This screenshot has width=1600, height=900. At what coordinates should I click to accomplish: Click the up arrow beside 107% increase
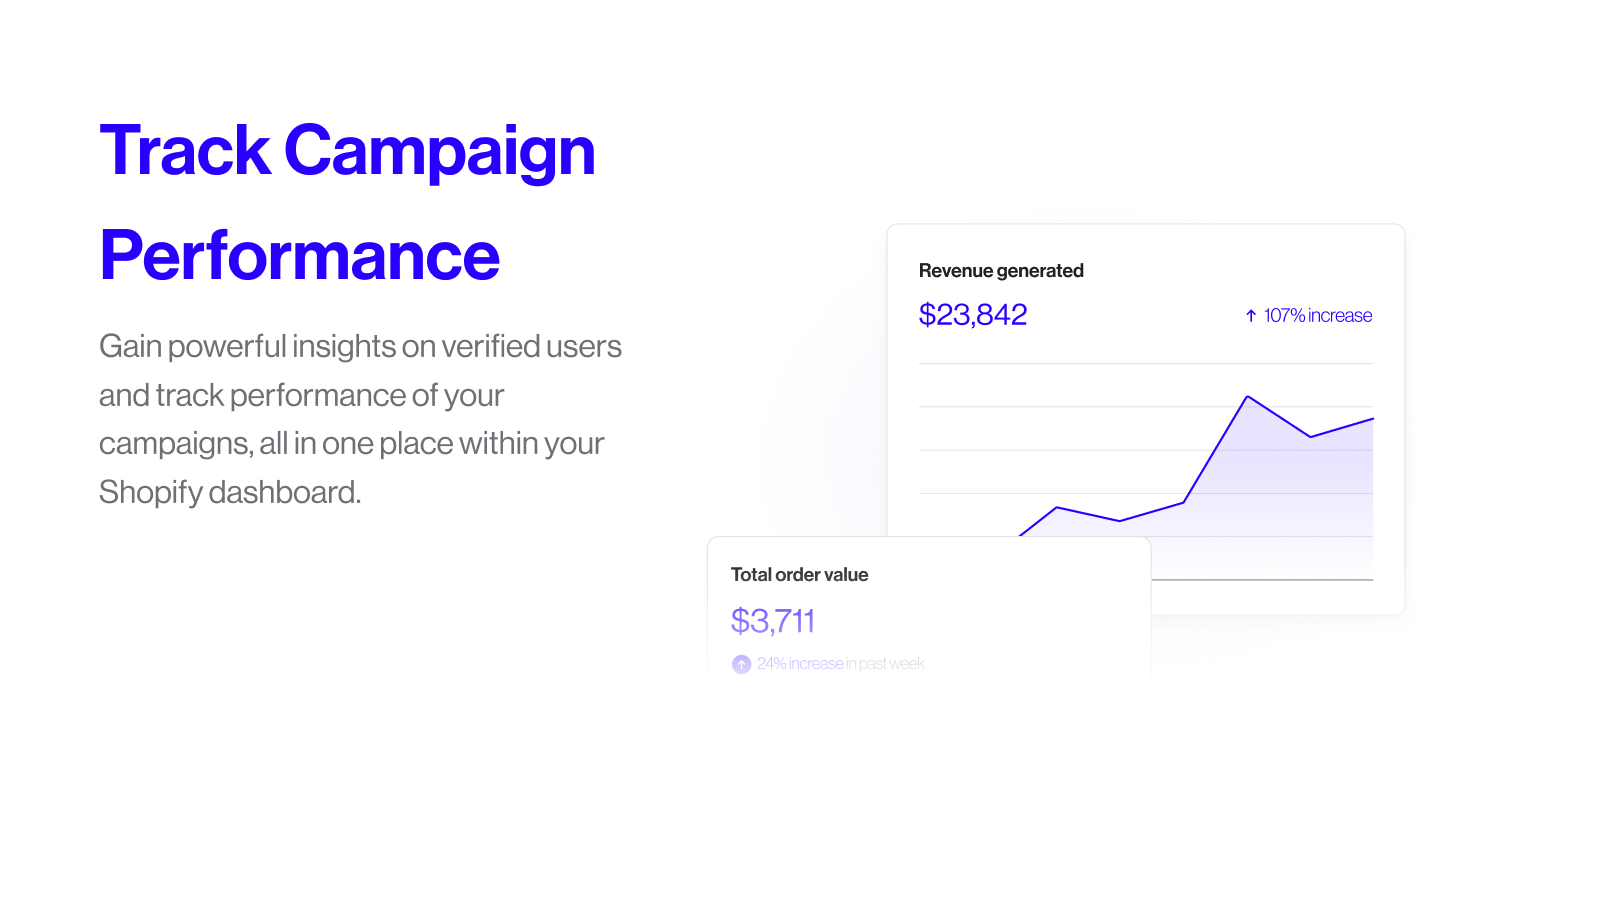click(x=1250, y=316)
